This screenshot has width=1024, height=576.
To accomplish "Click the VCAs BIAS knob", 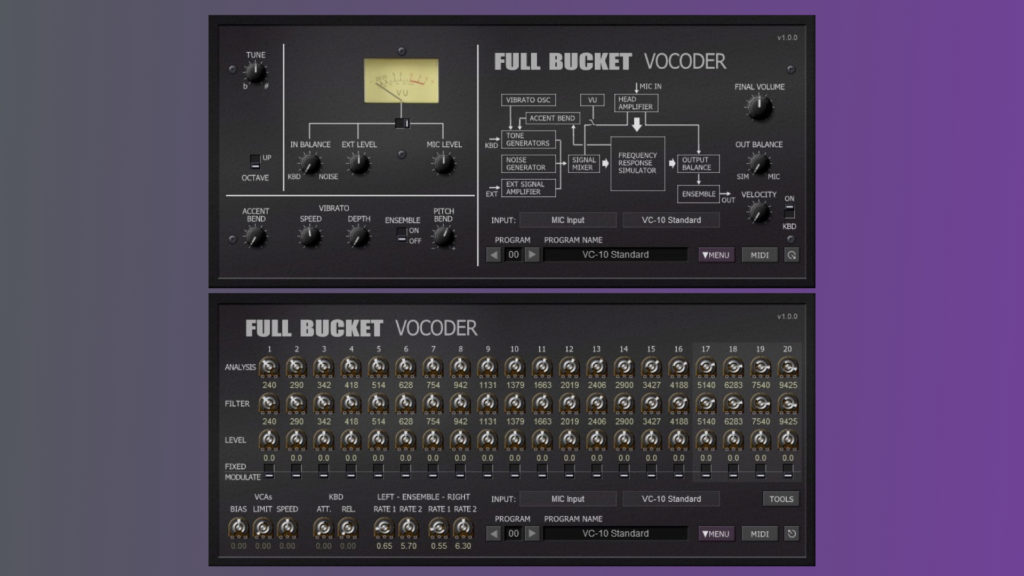I will [x=238, y=527].
